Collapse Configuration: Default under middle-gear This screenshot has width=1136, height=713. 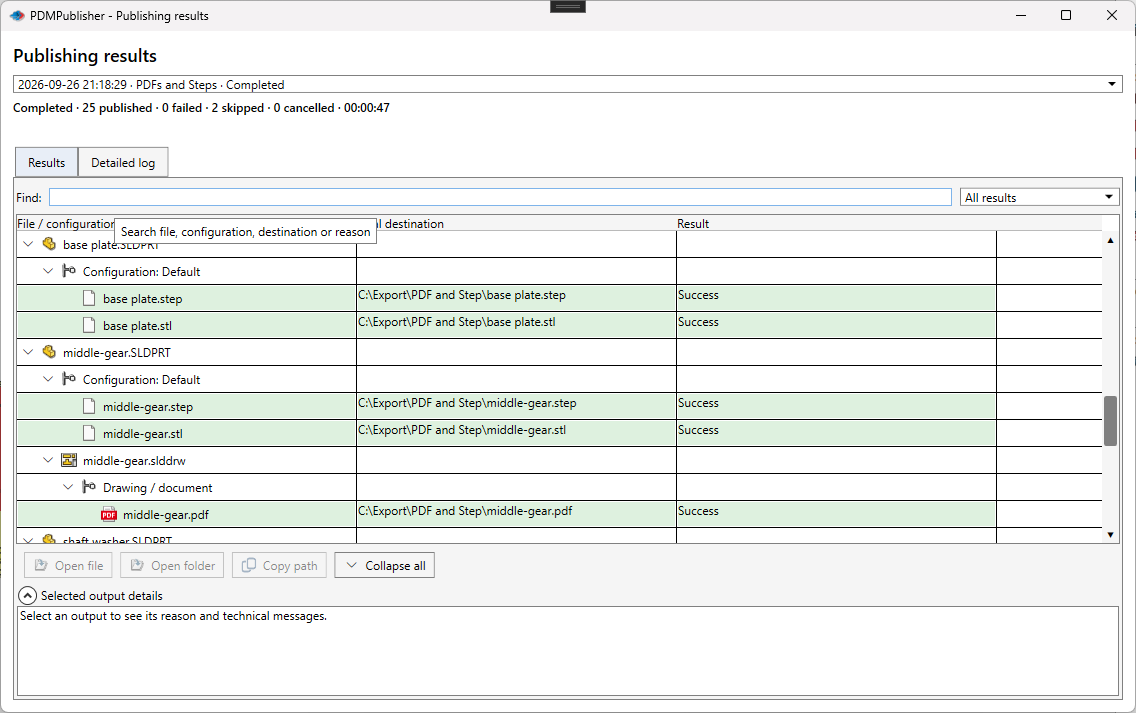tap(48, 379)
